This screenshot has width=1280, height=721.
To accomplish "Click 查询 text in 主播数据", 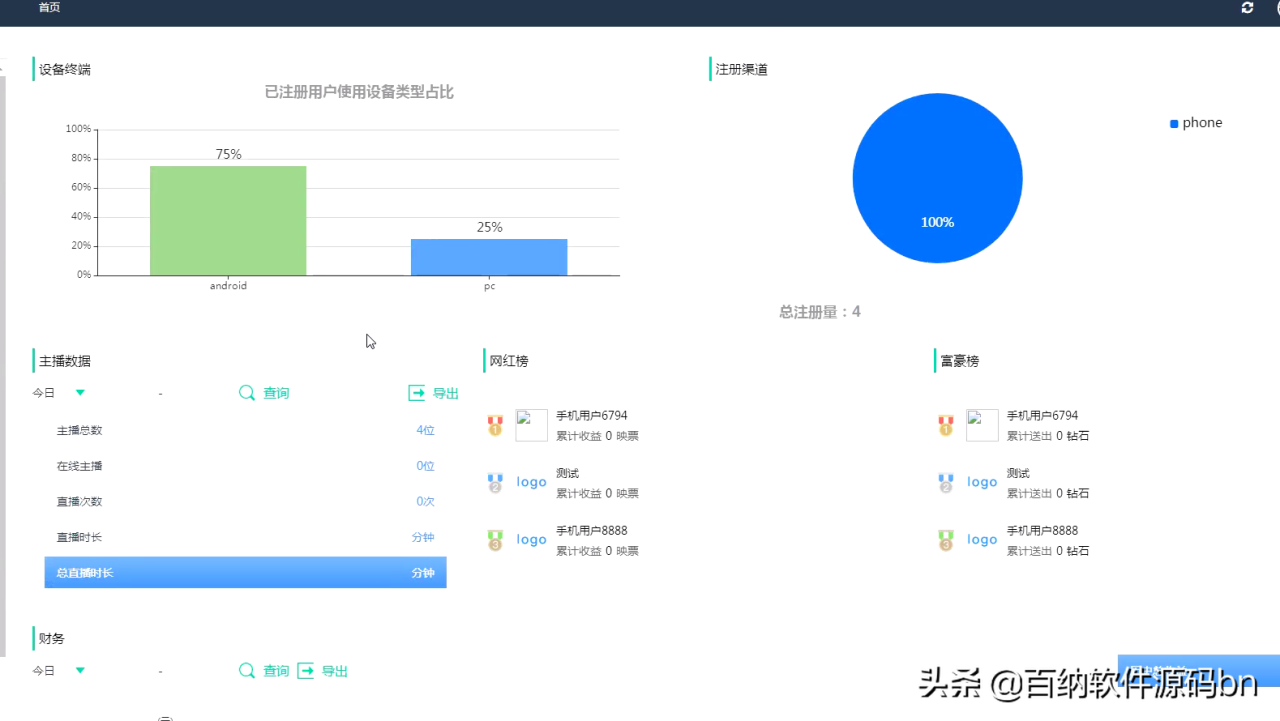I will pos(276,393).
